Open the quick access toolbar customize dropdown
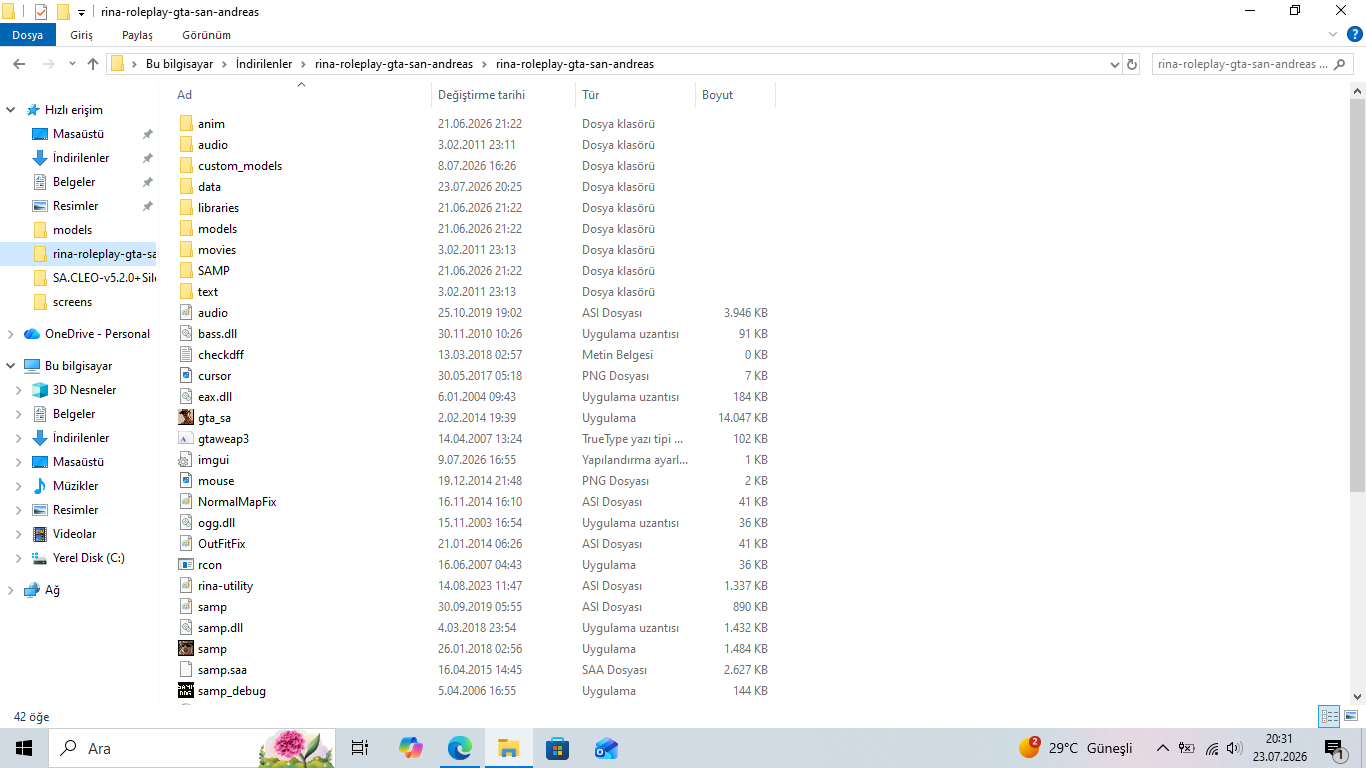1366x768 pixels. (81, 12)
